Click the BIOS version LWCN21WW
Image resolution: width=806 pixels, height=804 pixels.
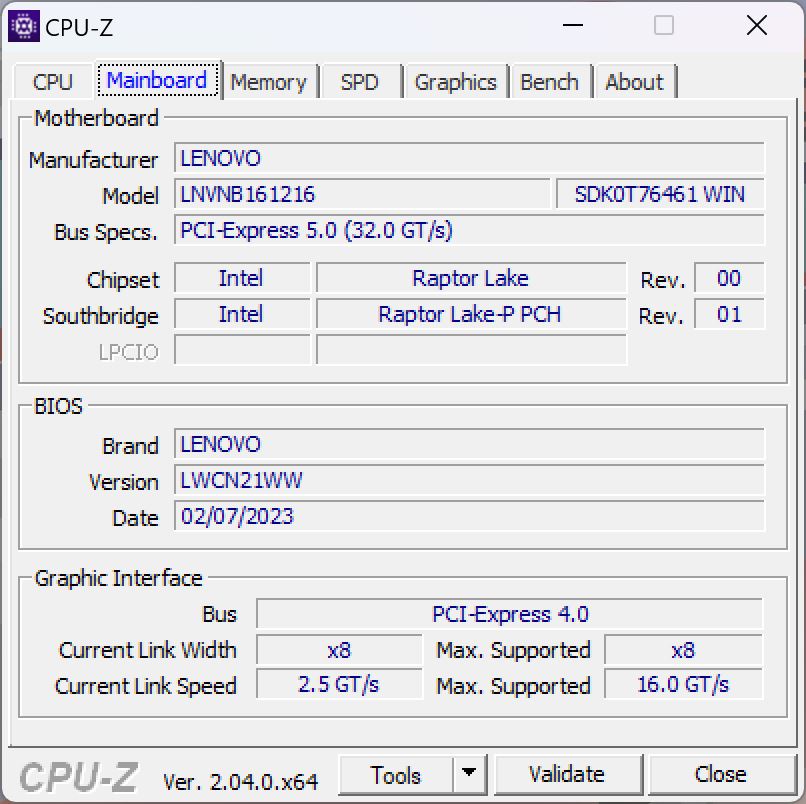click(x=469, y=480)
